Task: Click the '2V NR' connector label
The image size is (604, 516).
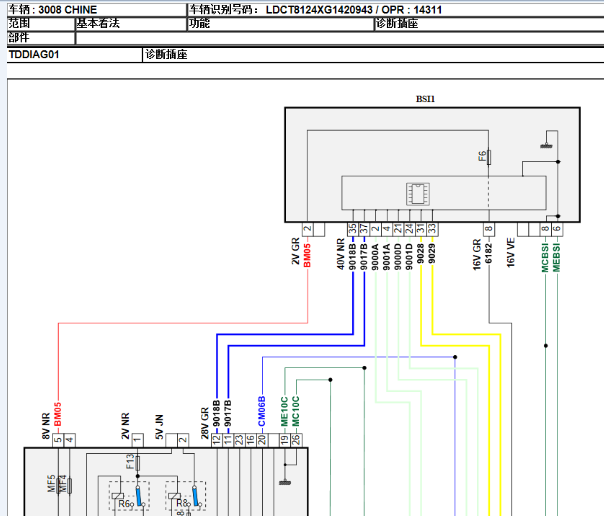Action: 126,426
